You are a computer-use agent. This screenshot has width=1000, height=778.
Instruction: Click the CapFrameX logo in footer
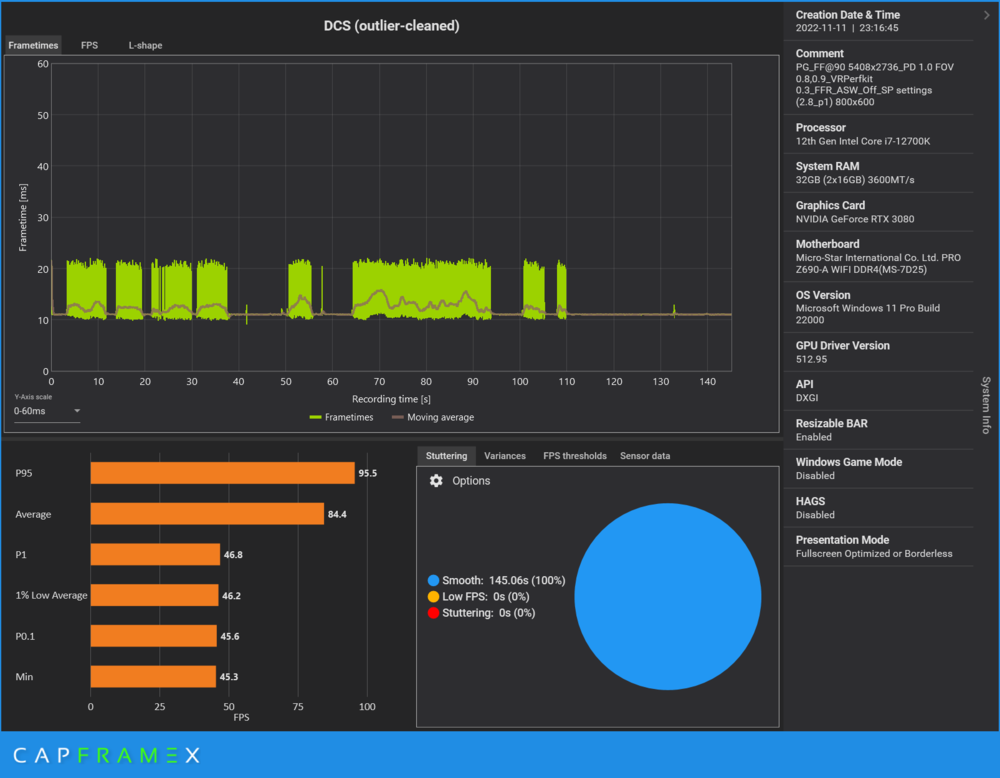[x=106, y=755]
